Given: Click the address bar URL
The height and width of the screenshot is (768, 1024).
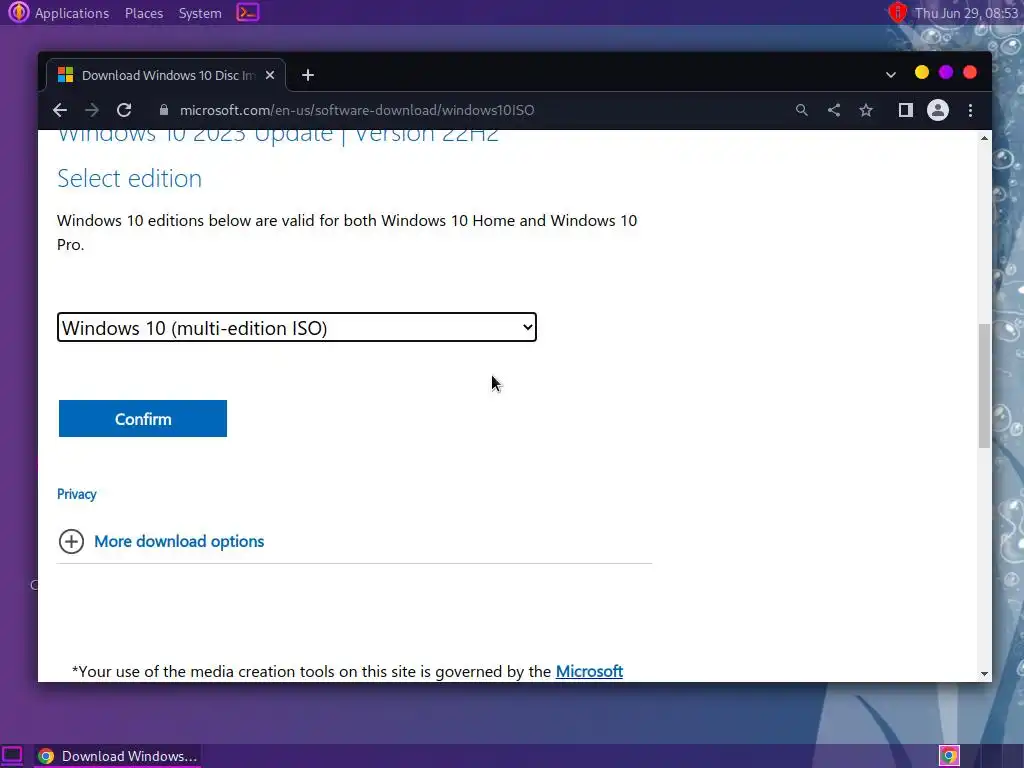Looking at the screenshot, I should [x=357, y=110].
